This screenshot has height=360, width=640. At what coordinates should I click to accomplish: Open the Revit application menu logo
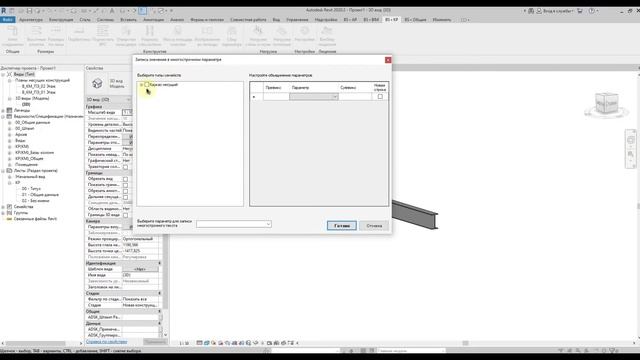click(4, 11)
